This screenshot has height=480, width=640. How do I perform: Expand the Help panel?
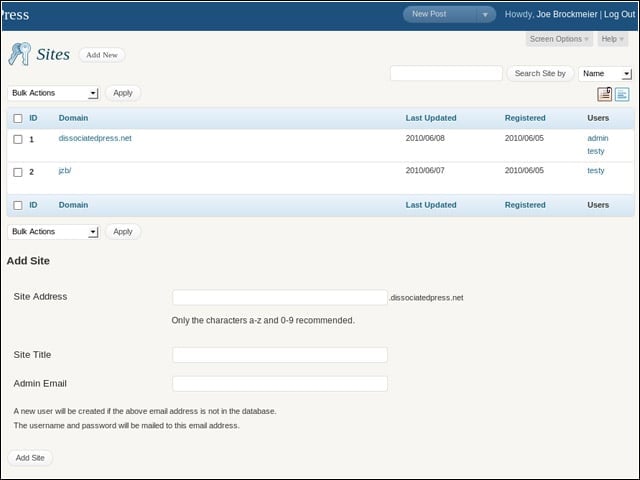pyautogui.click(x=613, y=39)
